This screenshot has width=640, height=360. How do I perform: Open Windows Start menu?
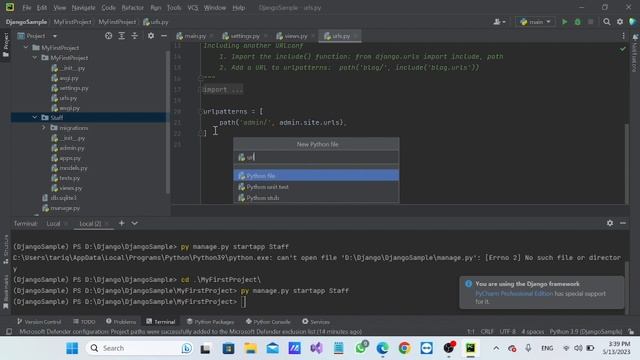tap(72, 348)
